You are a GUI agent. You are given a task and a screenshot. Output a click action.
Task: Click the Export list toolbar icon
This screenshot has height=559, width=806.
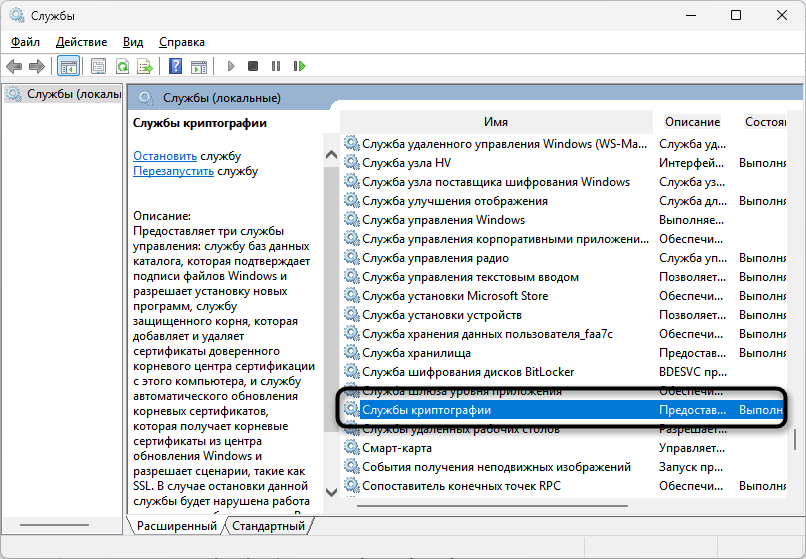pos(145,66)
